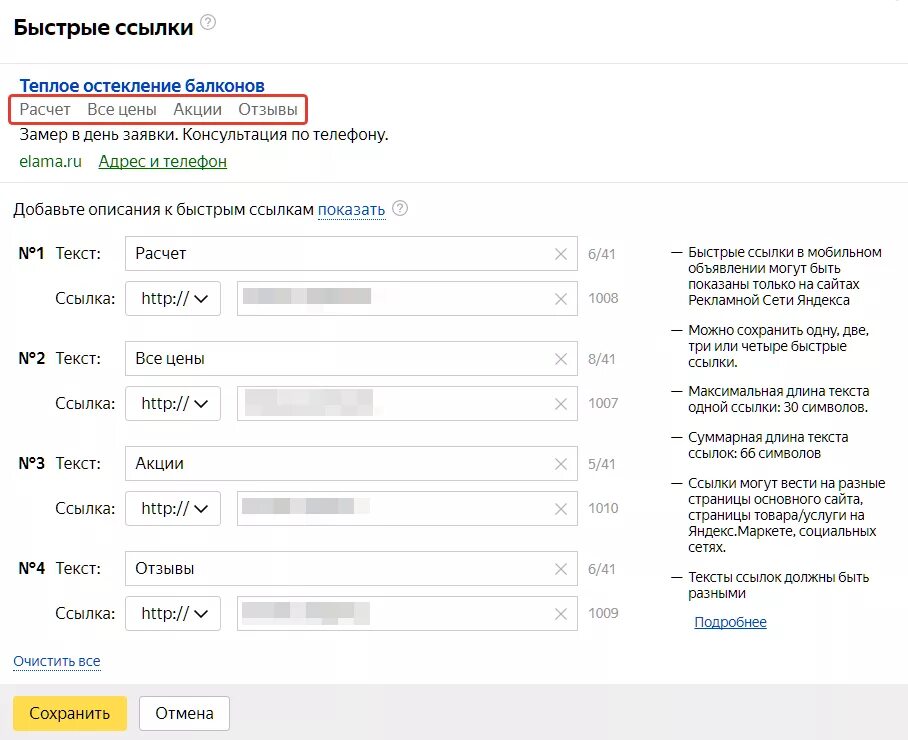Screen dimensions: 908x740
Task: Focus the Акции text input field
Action: coord(340,464)
